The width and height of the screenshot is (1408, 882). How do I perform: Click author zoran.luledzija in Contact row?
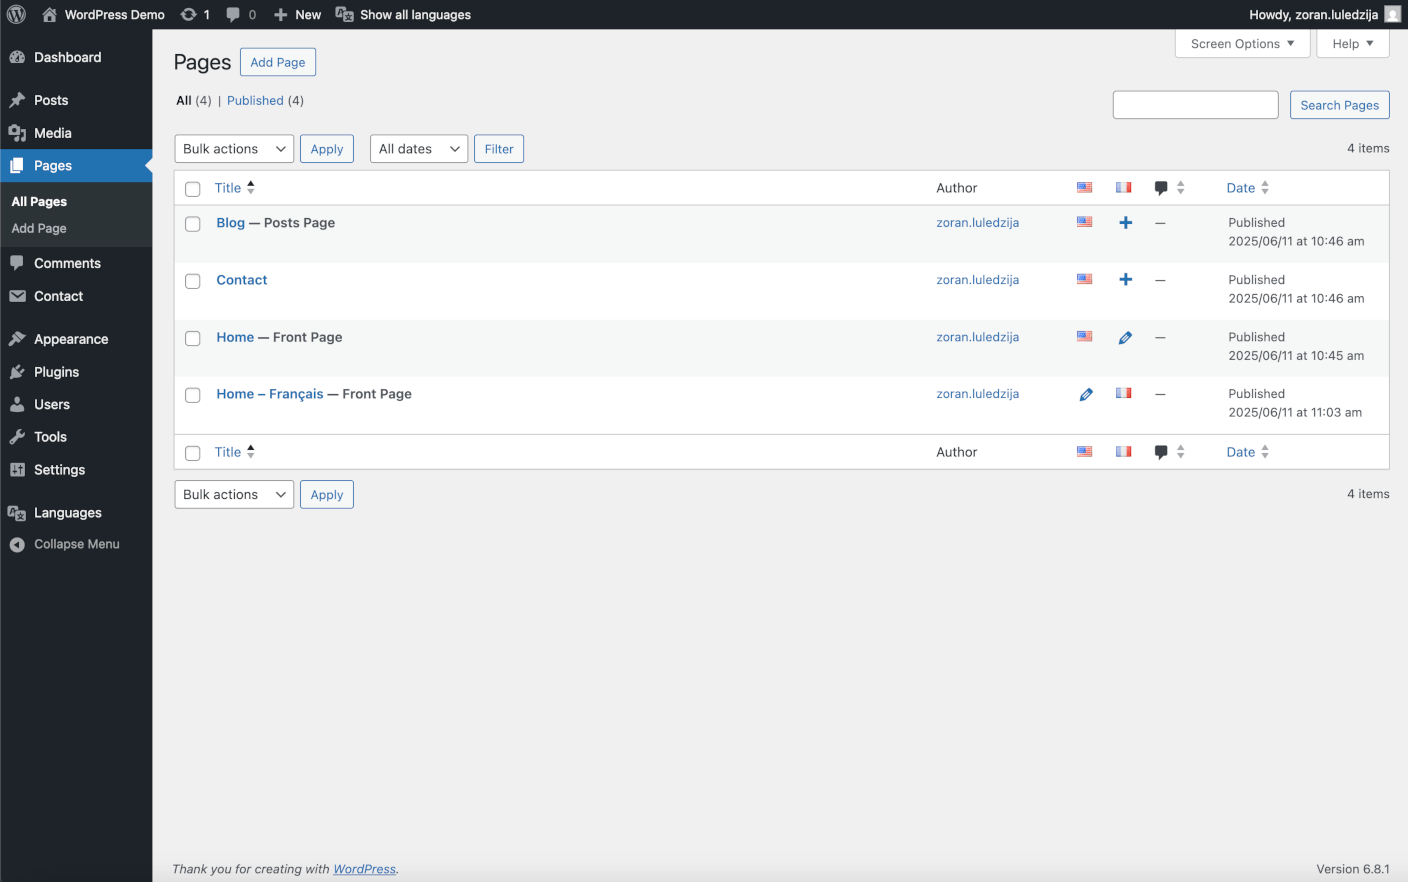tap(978, 280)
